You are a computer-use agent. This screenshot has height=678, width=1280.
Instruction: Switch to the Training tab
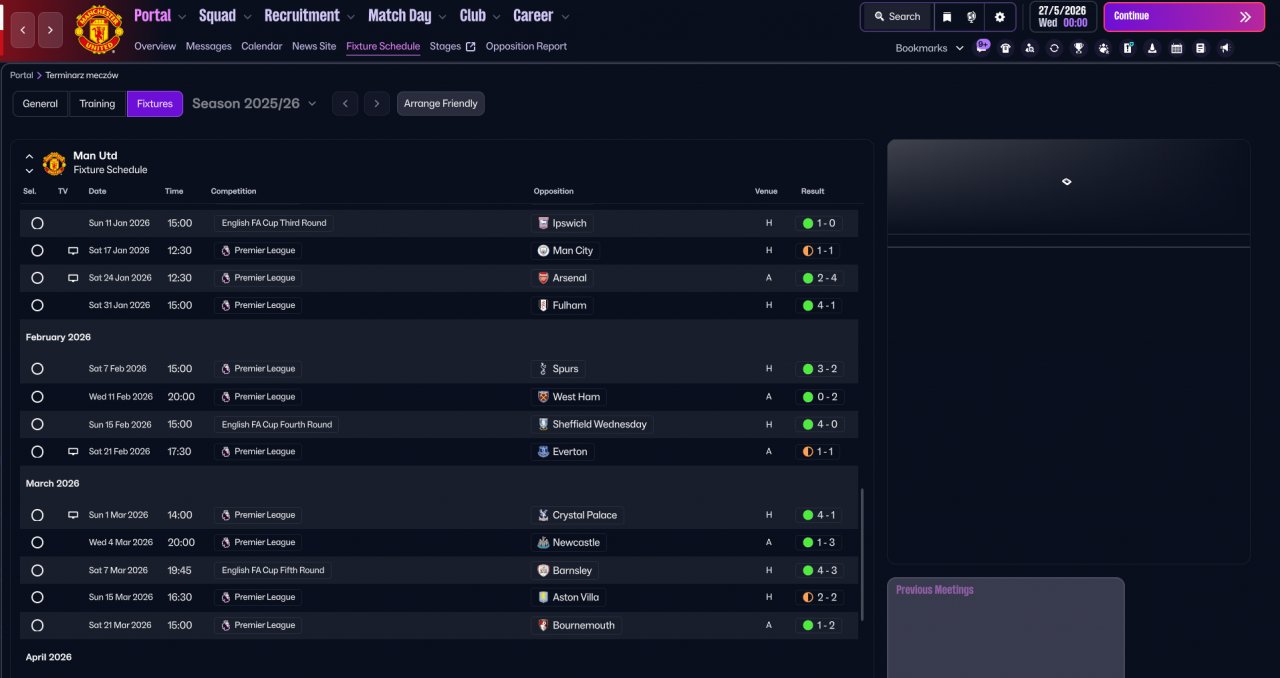click(x=97, y=104)
